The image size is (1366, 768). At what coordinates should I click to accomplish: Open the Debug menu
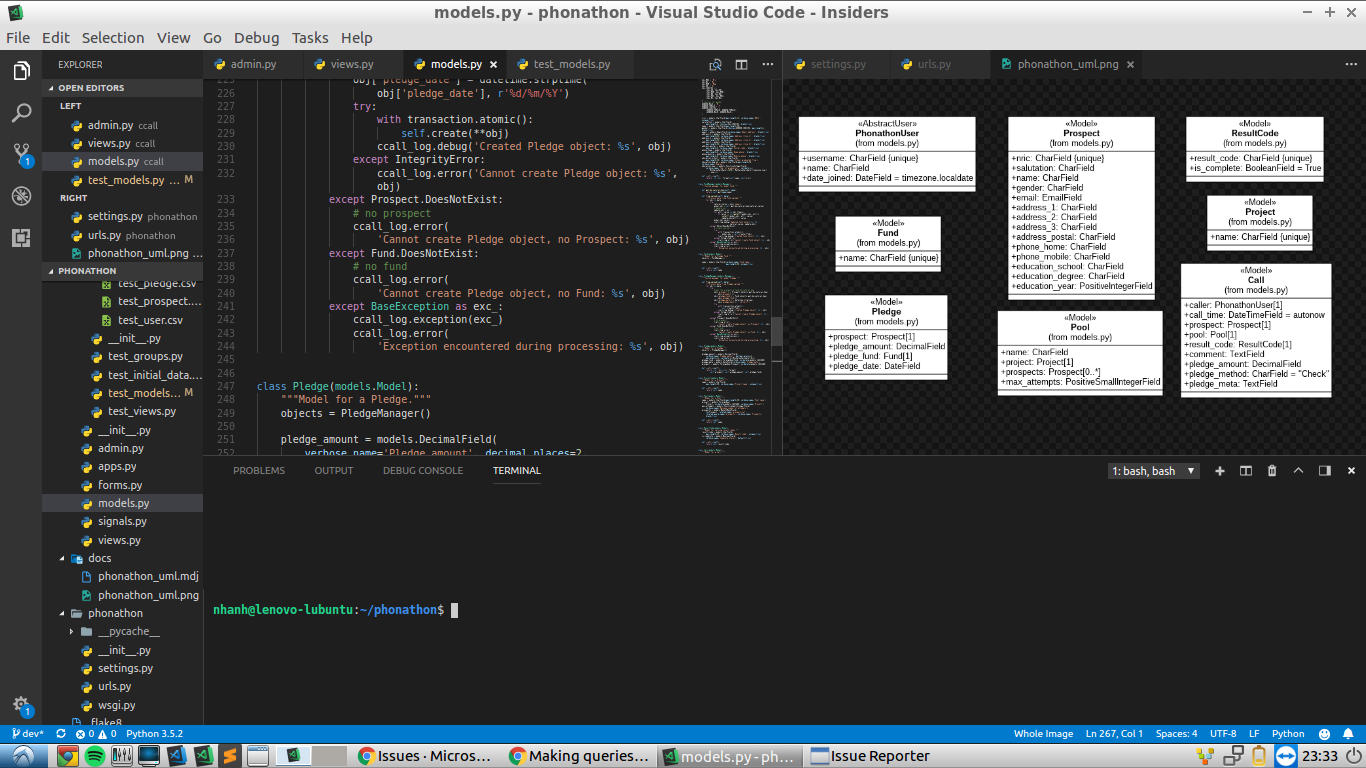click(x=256, y=37)
